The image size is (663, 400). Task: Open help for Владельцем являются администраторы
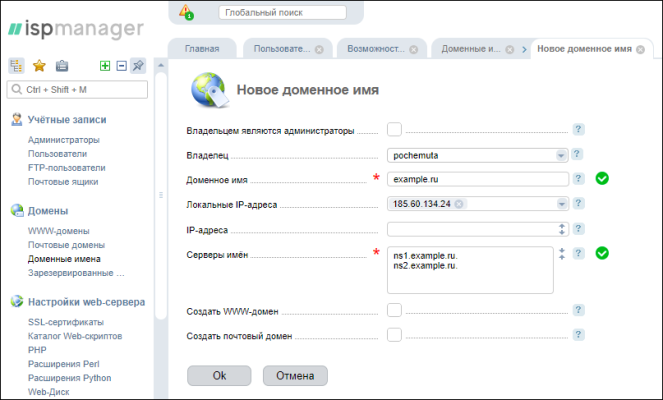[x=578, y=129]
